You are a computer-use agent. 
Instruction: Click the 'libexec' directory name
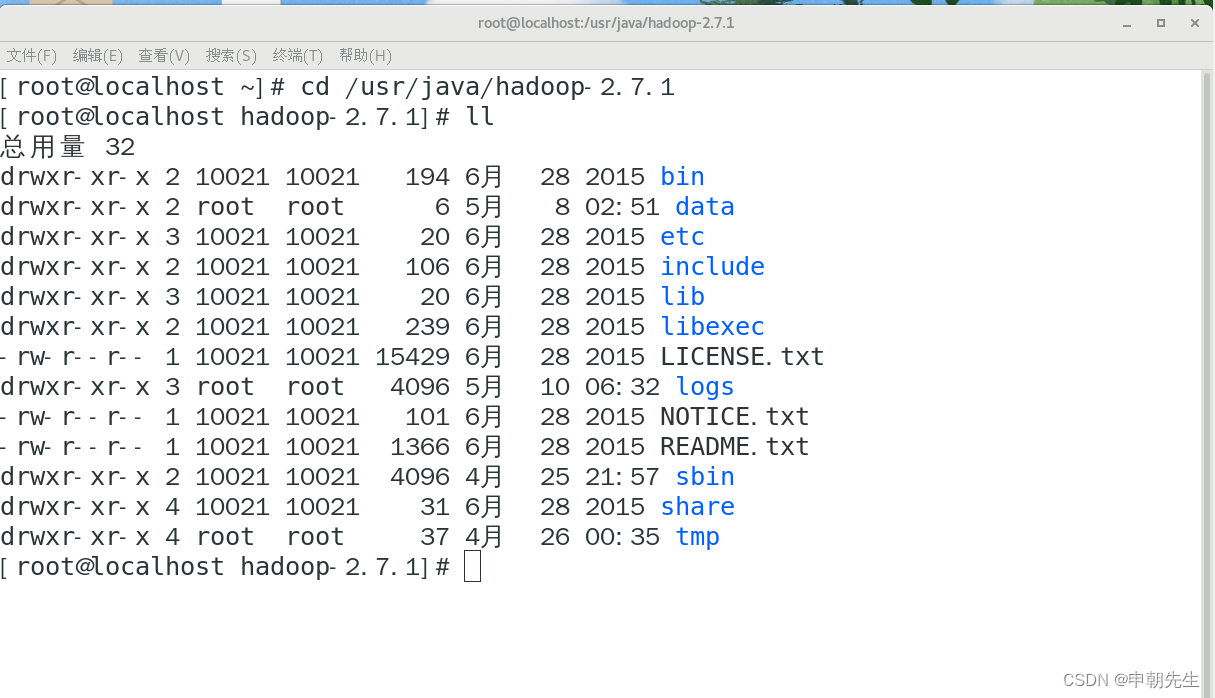click(712, 327)
